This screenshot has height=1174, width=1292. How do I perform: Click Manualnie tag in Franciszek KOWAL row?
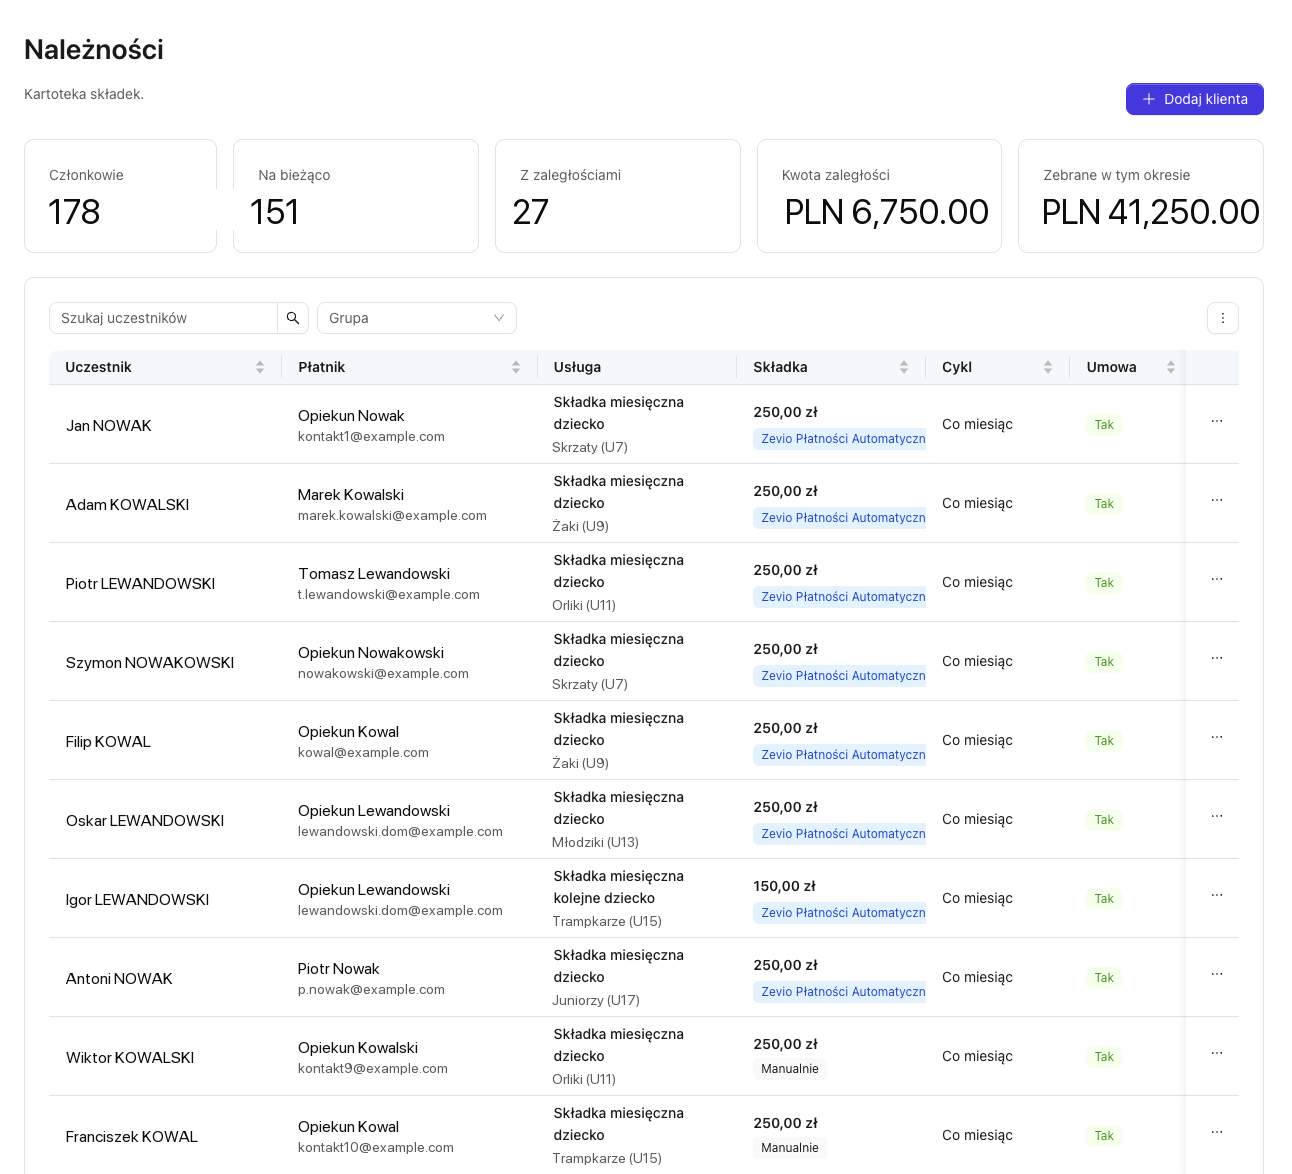tap(790, 1148)
